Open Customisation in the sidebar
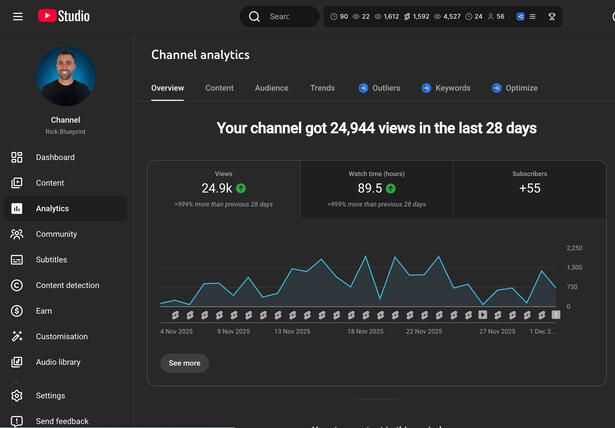The image size is (615, 428). click(62, 337)
